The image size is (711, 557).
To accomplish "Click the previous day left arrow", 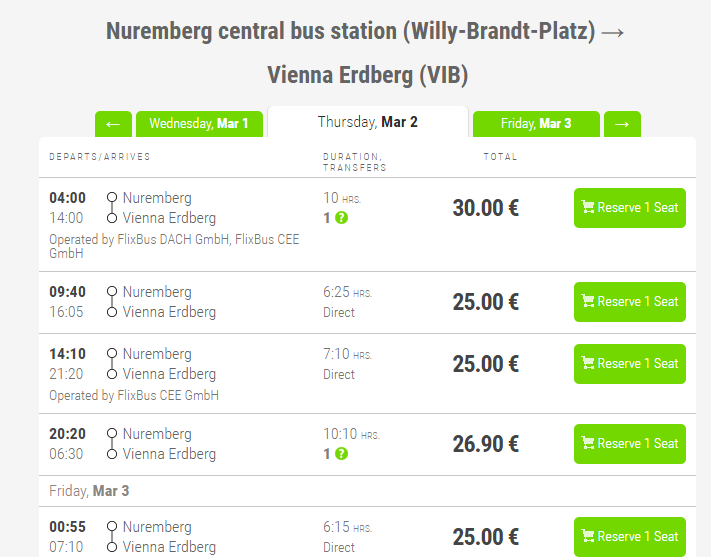I will coord(113,124).
